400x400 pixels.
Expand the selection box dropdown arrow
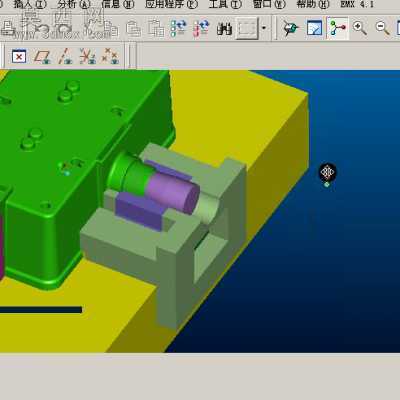[x=264, y=28]
